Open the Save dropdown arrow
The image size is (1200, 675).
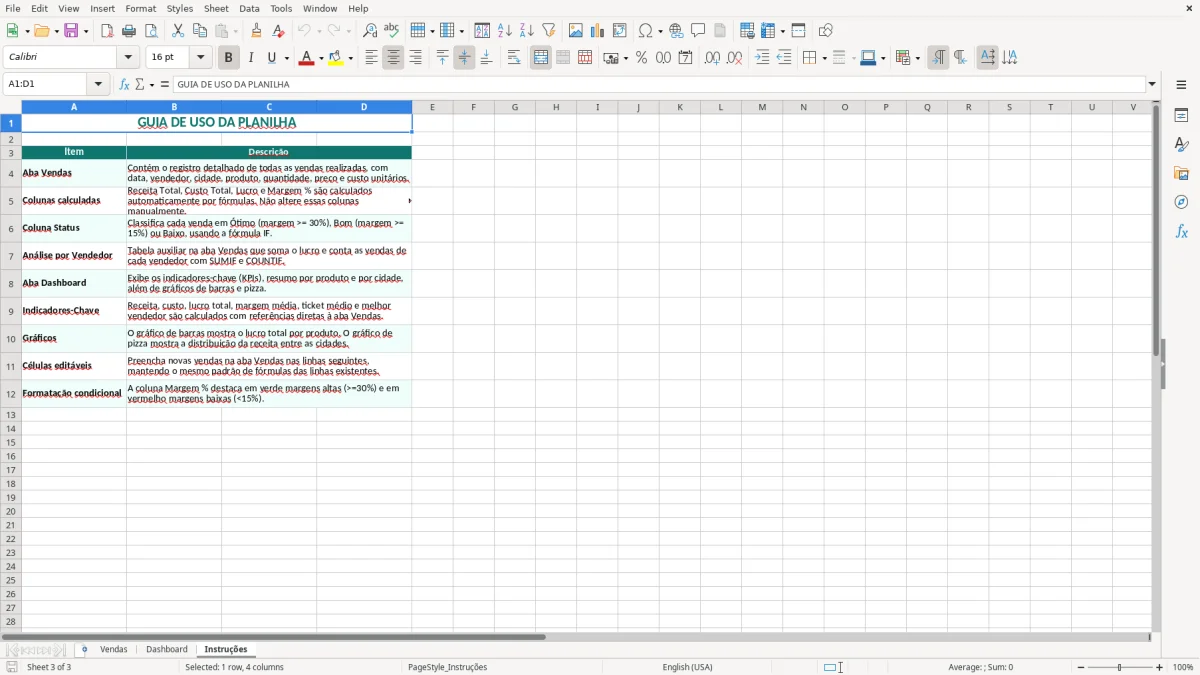[86, 31]
